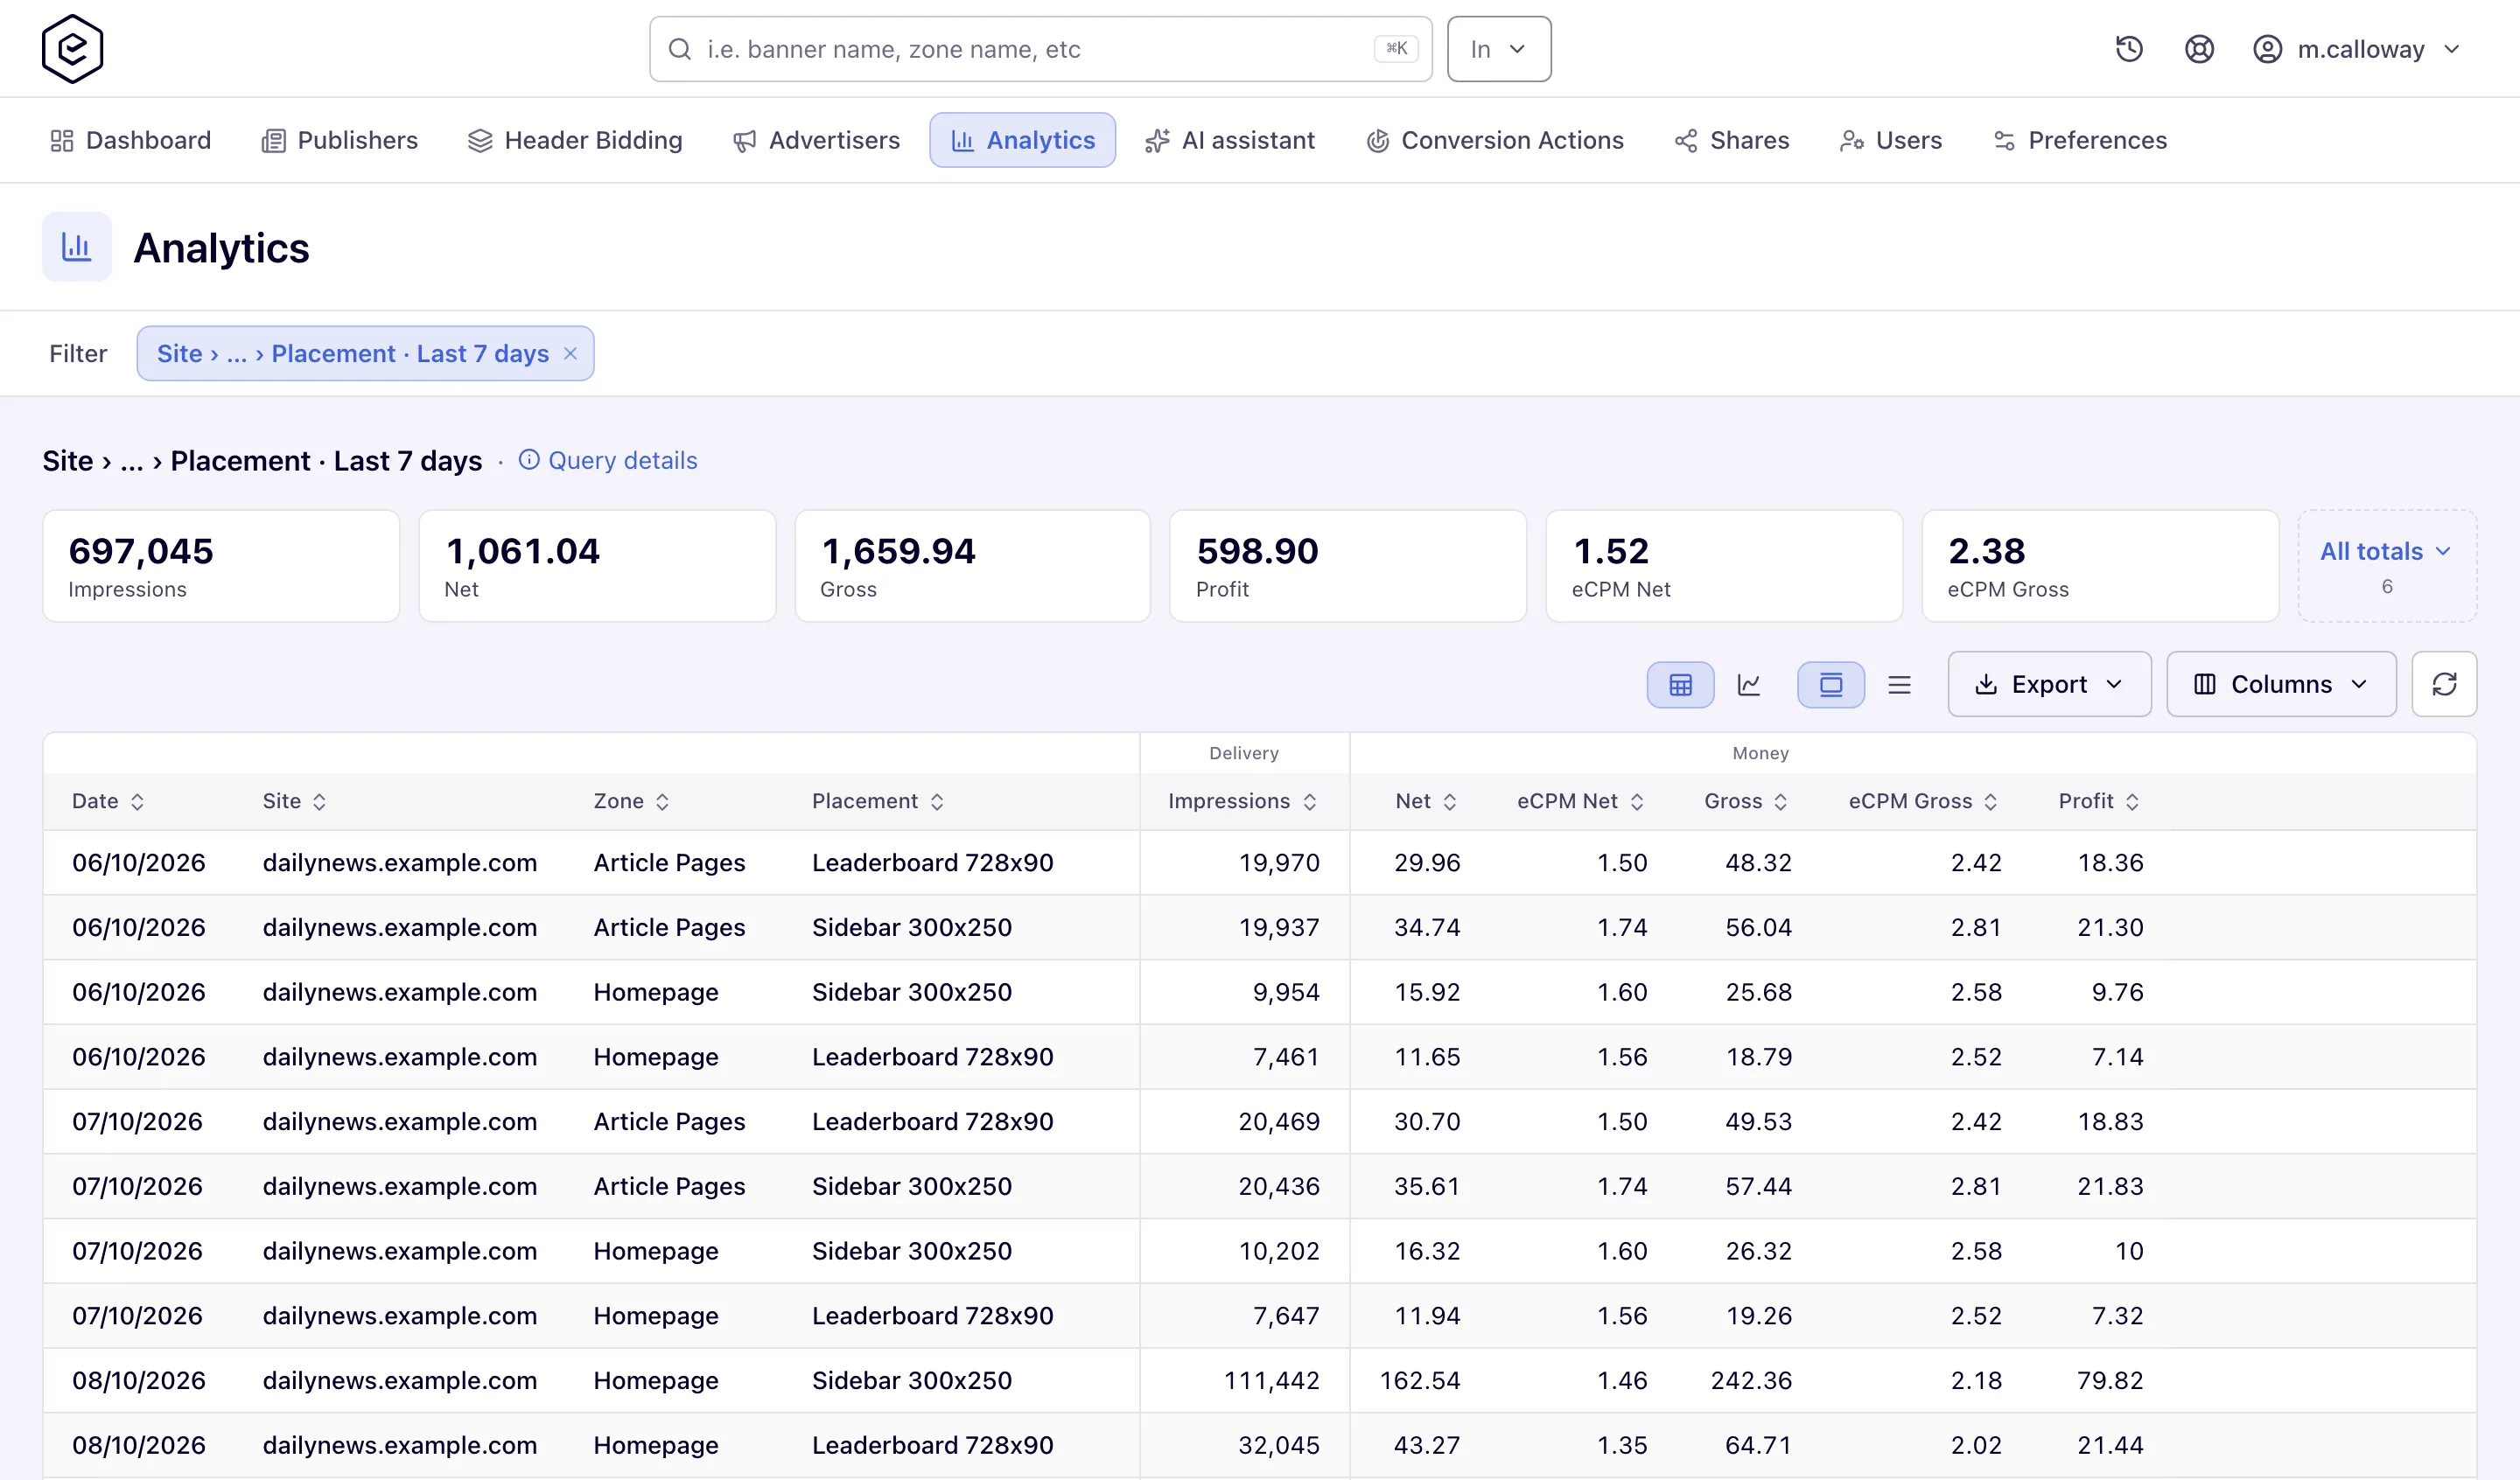
Task: Remove the Site Placement filter chip
Action: [x=571, y=354]
